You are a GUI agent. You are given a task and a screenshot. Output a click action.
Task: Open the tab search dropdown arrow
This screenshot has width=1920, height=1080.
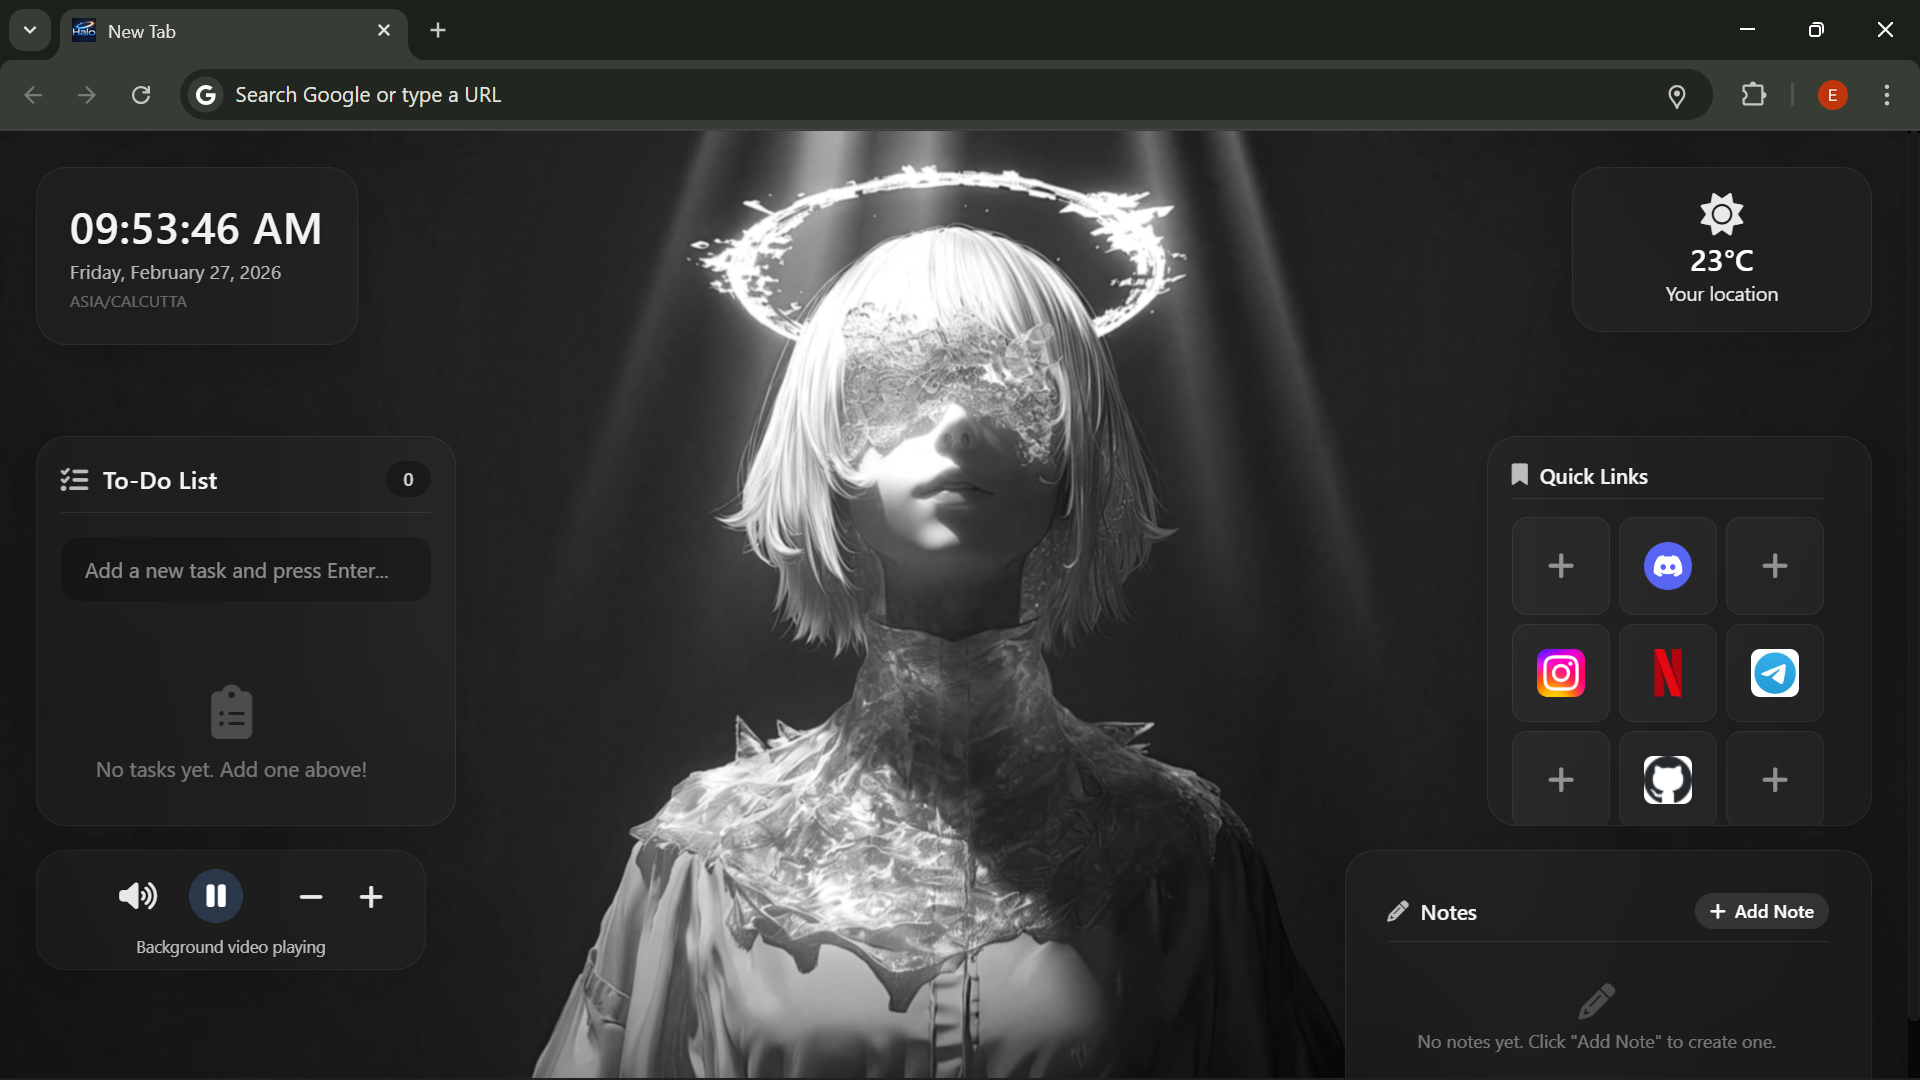click(29, 30)
